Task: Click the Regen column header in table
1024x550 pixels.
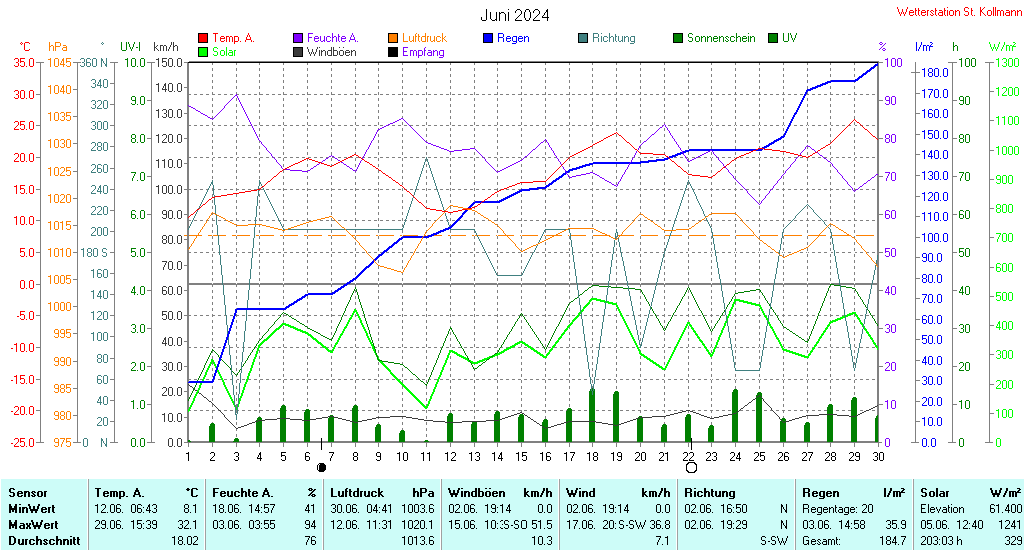Action: [x=821, y=493]
